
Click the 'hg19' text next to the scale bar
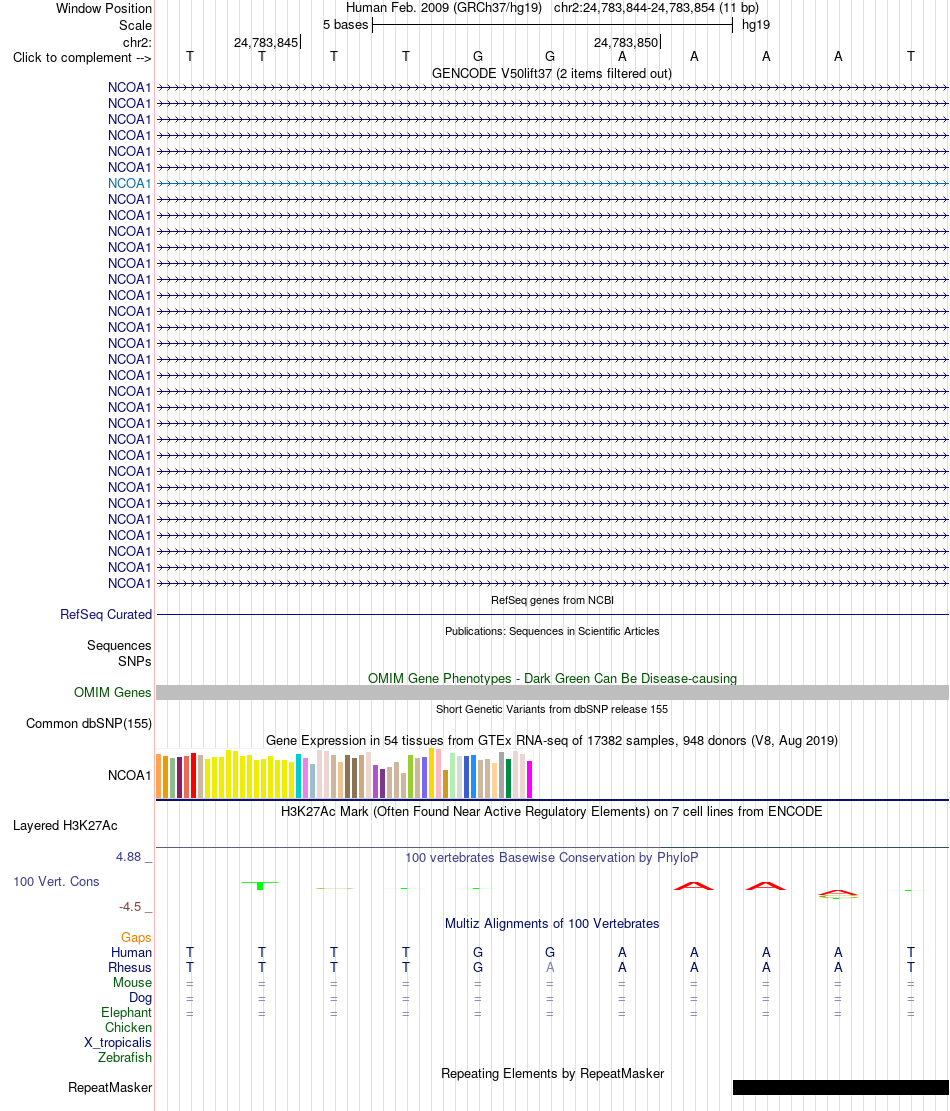pos(755,25)
